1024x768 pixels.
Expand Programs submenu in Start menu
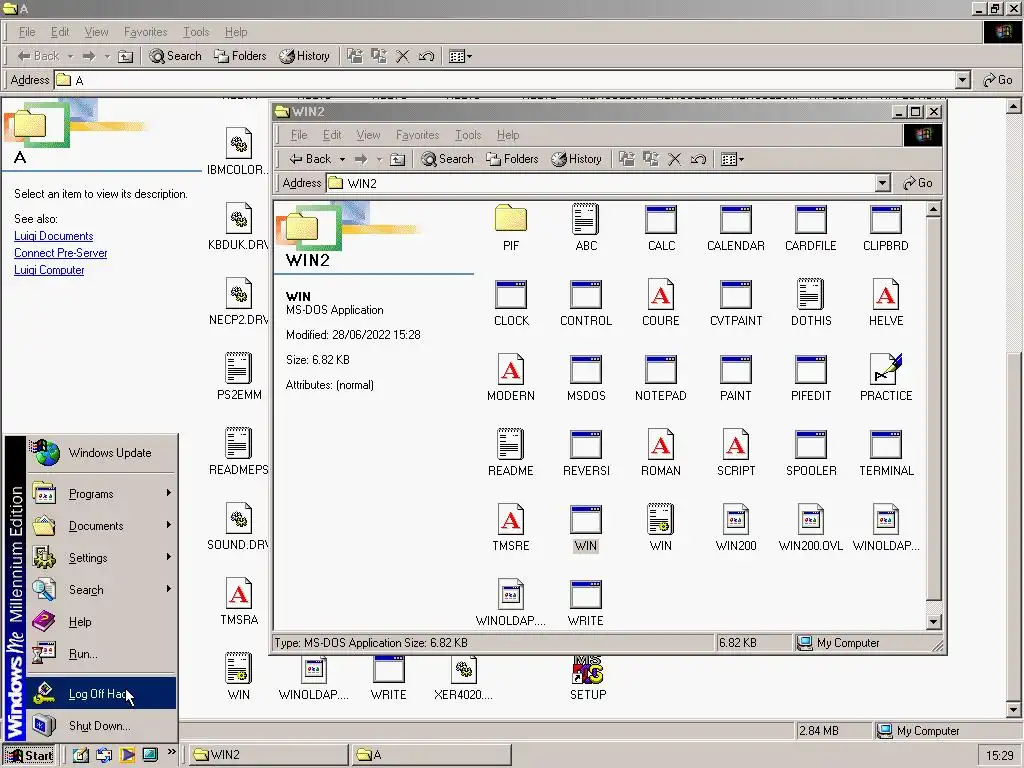pyautogui.click(x=101, y=494)
